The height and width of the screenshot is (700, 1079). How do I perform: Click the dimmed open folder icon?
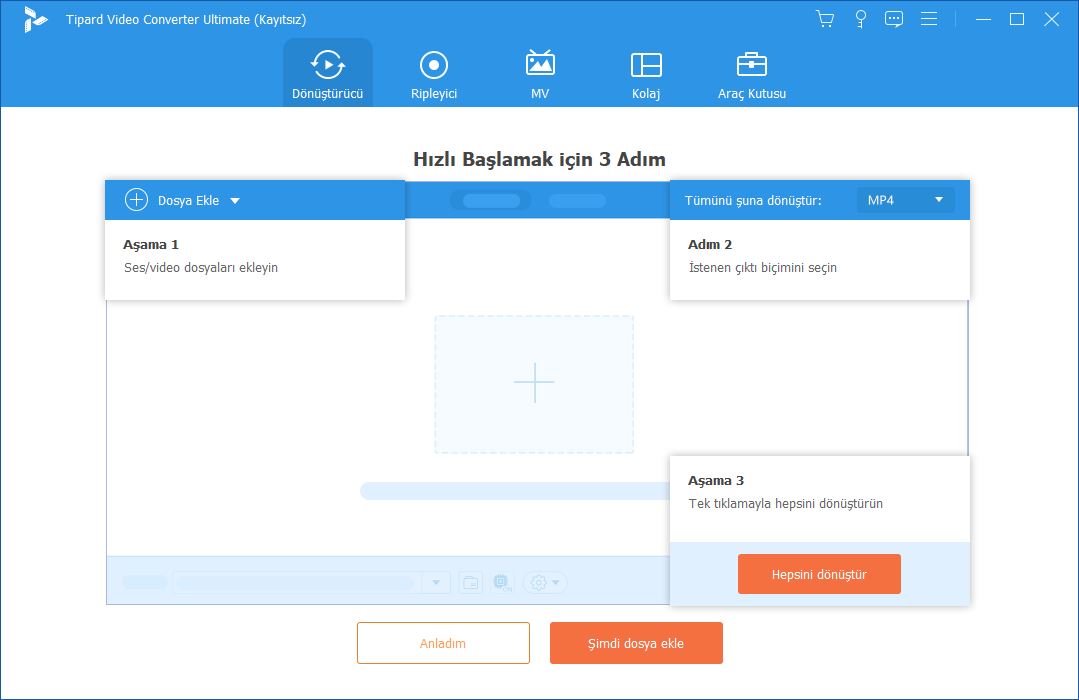pos(471,583)
